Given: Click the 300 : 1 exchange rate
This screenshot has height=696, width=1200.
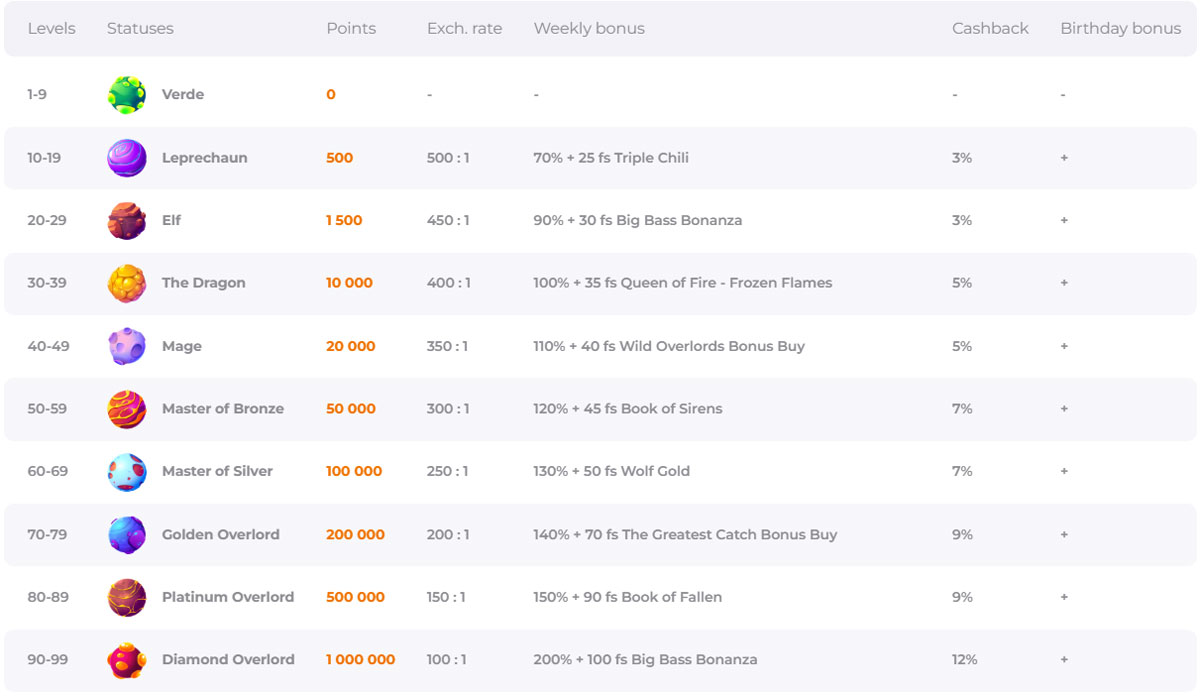Looking at the screenshot, I should pos(448,409).
